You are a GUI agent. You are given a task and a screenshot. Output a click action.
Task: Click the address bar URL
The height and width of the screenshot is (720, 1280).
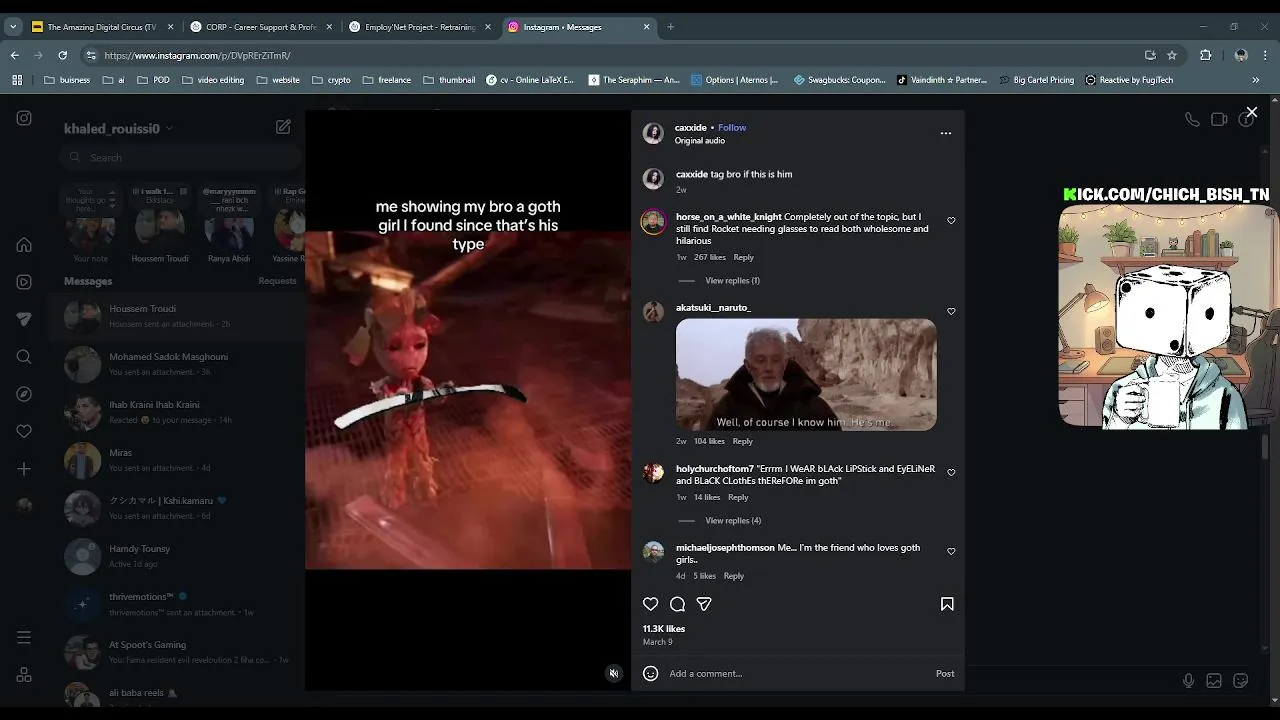(x=197, y=56)
